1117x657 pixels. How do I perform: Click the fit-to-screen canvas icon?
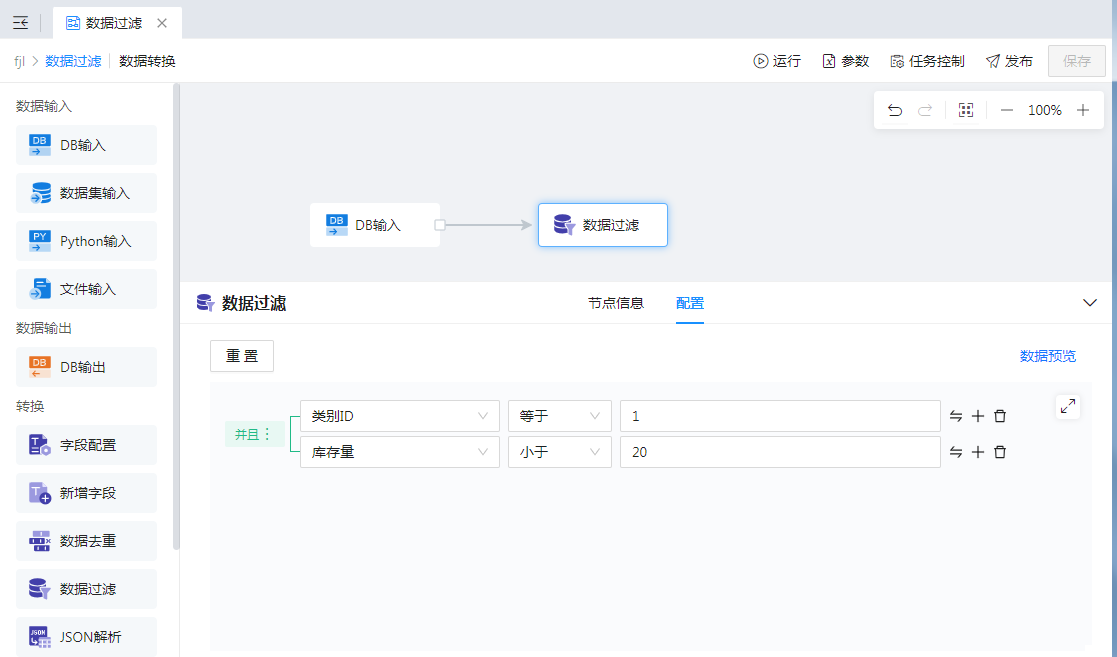(965, 110)
